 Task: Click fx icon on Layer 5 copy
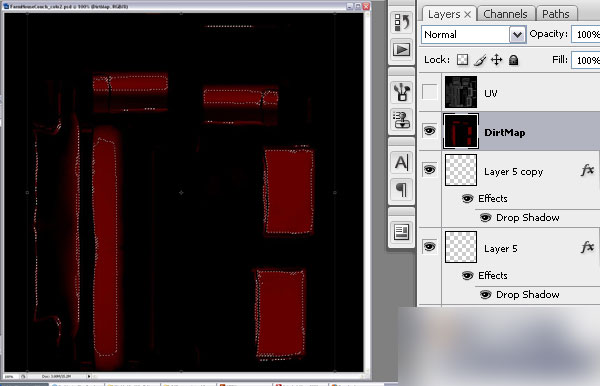point(588,170)
